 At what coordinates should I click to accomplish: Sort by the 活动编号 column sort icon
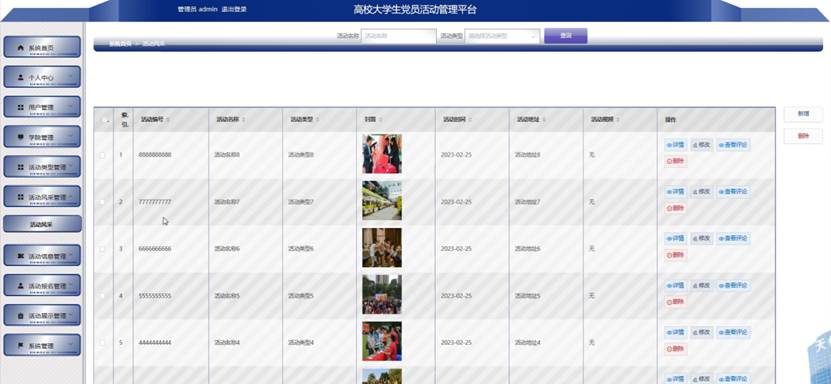(168, 120)
